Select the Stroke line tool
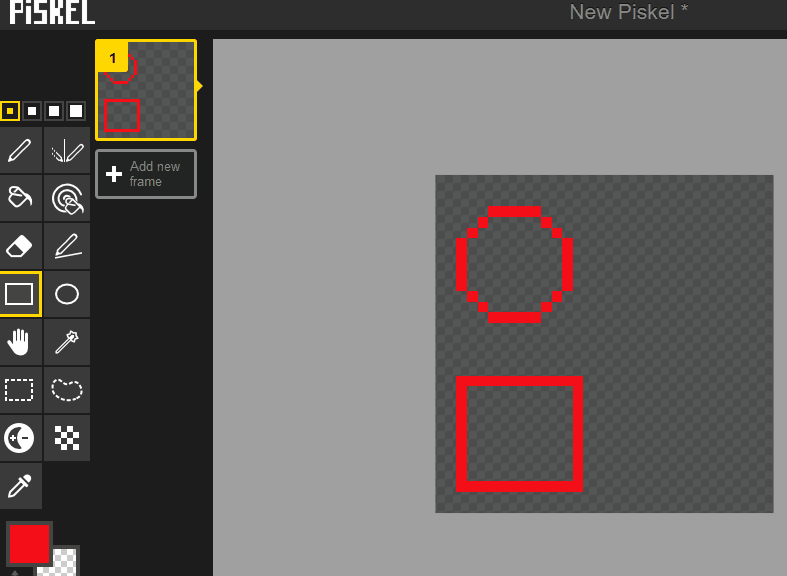This screenshot has height=576, width=787. tap(67, 246)
